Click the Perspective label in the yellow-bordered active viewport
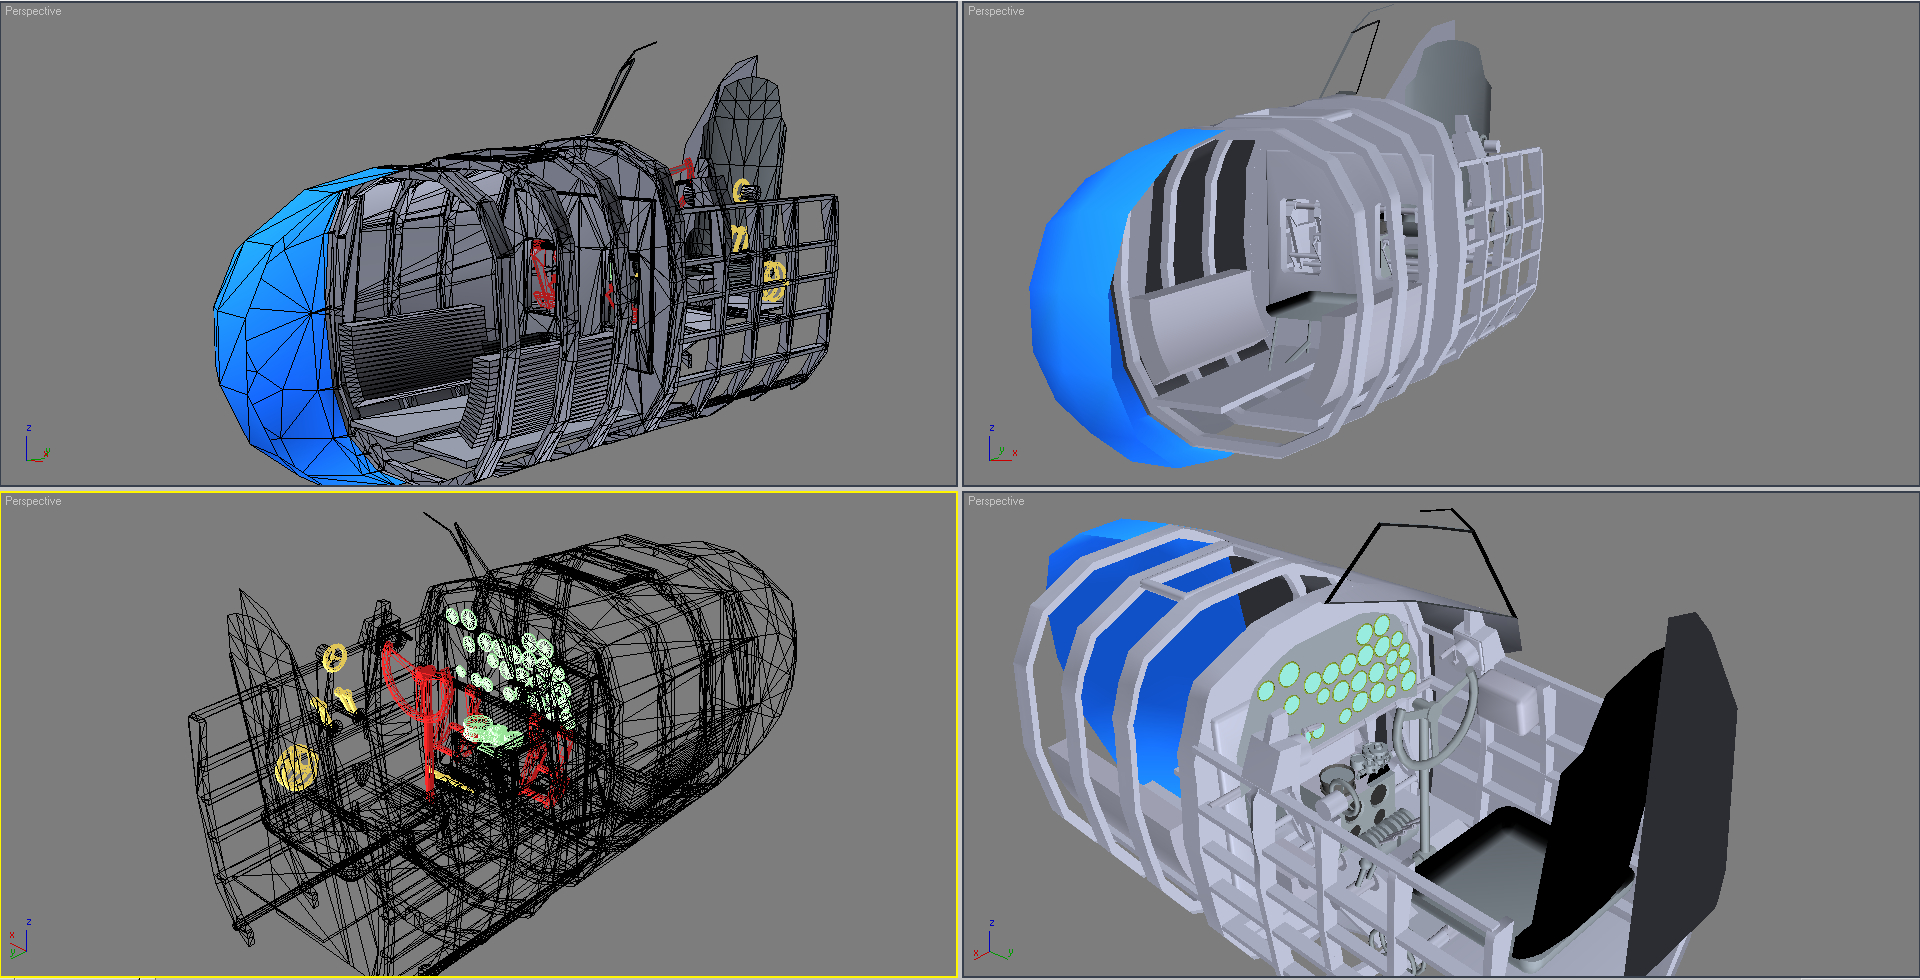 click(33, 501)
